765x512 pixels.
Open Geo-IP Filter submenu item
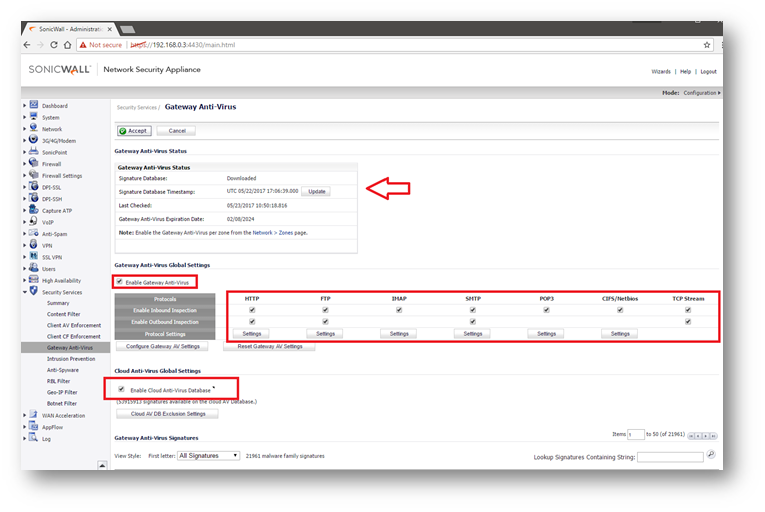point(62,392)
